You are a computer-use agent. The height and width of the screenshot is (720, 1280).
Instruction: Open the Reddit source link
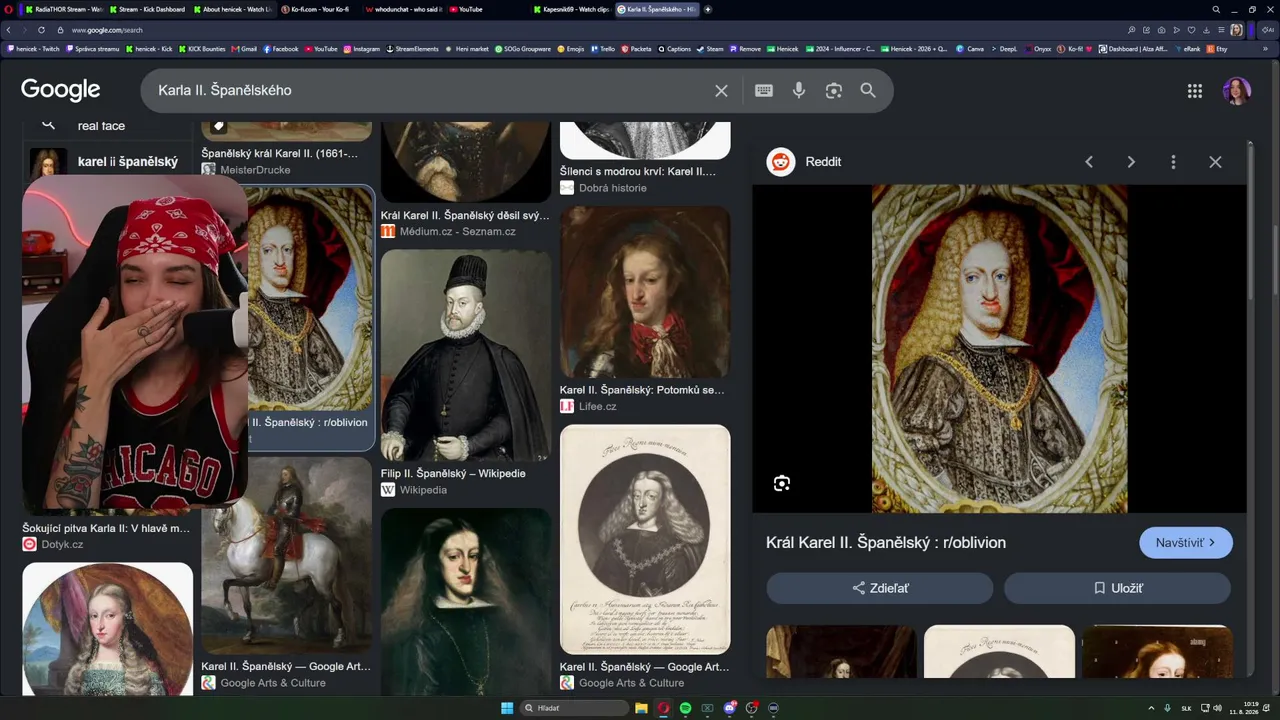[x=804, y=162]
